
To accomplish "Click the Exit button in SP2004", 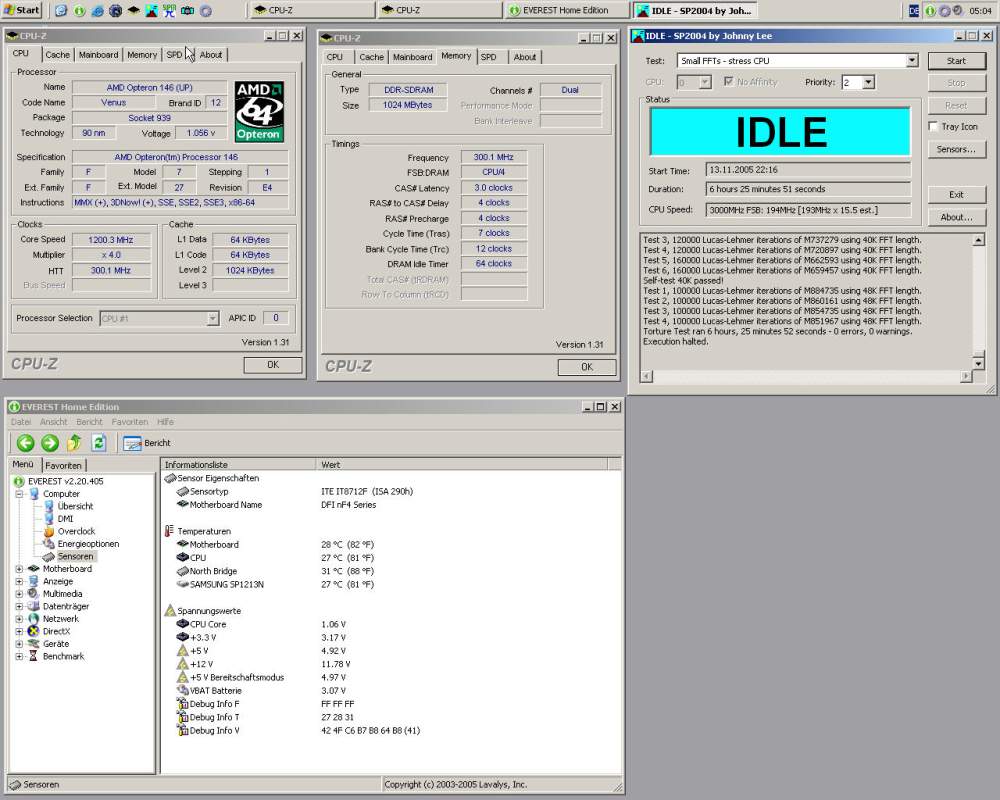I will (x=956, y=195).
